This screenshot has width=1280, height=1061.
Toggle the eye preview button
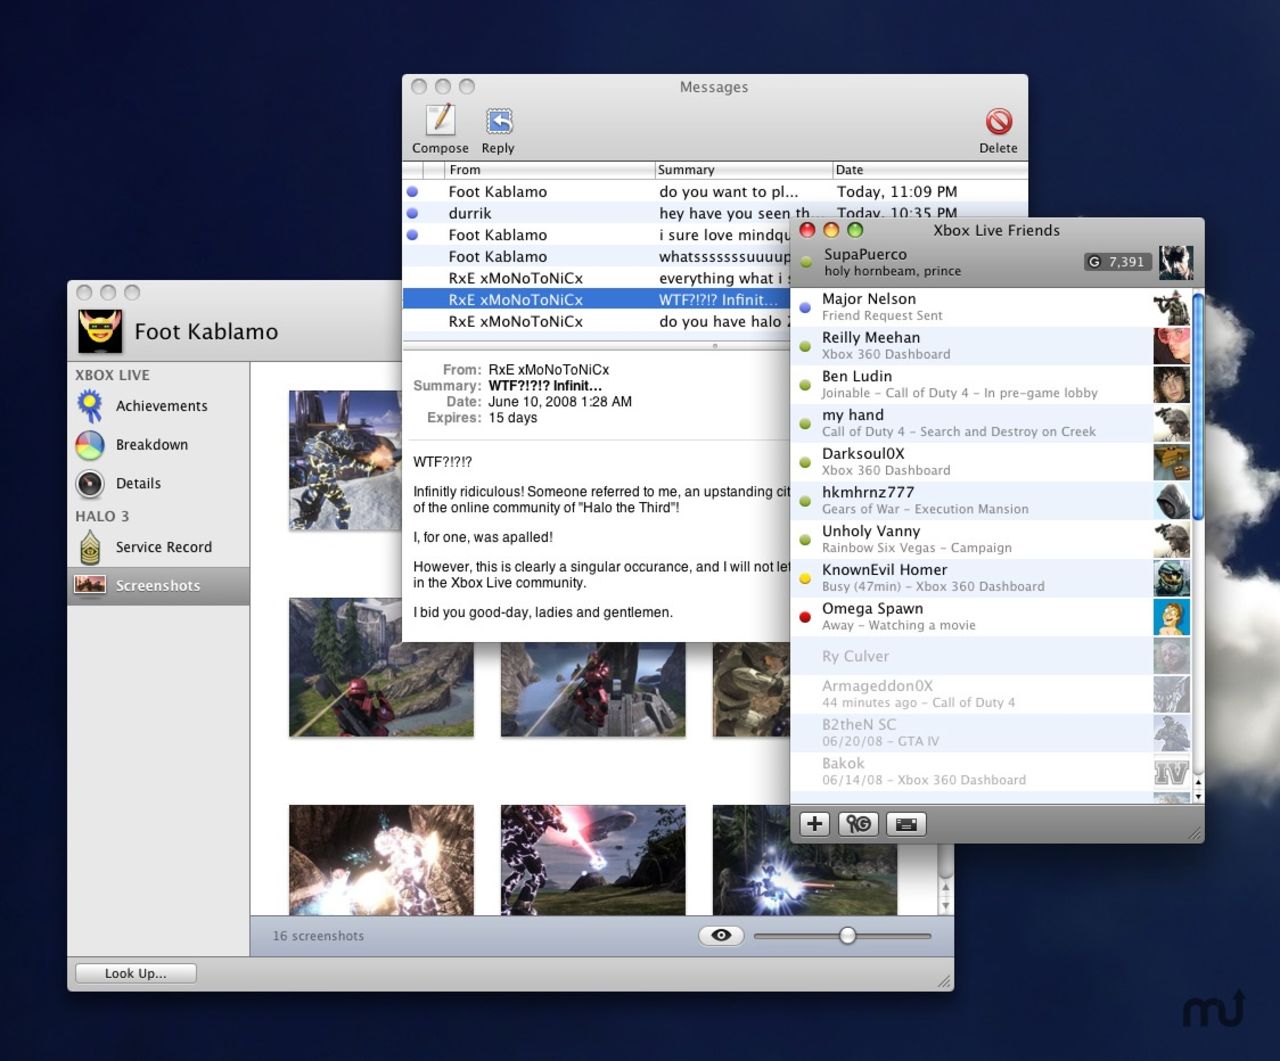click(x=721, y=936)
